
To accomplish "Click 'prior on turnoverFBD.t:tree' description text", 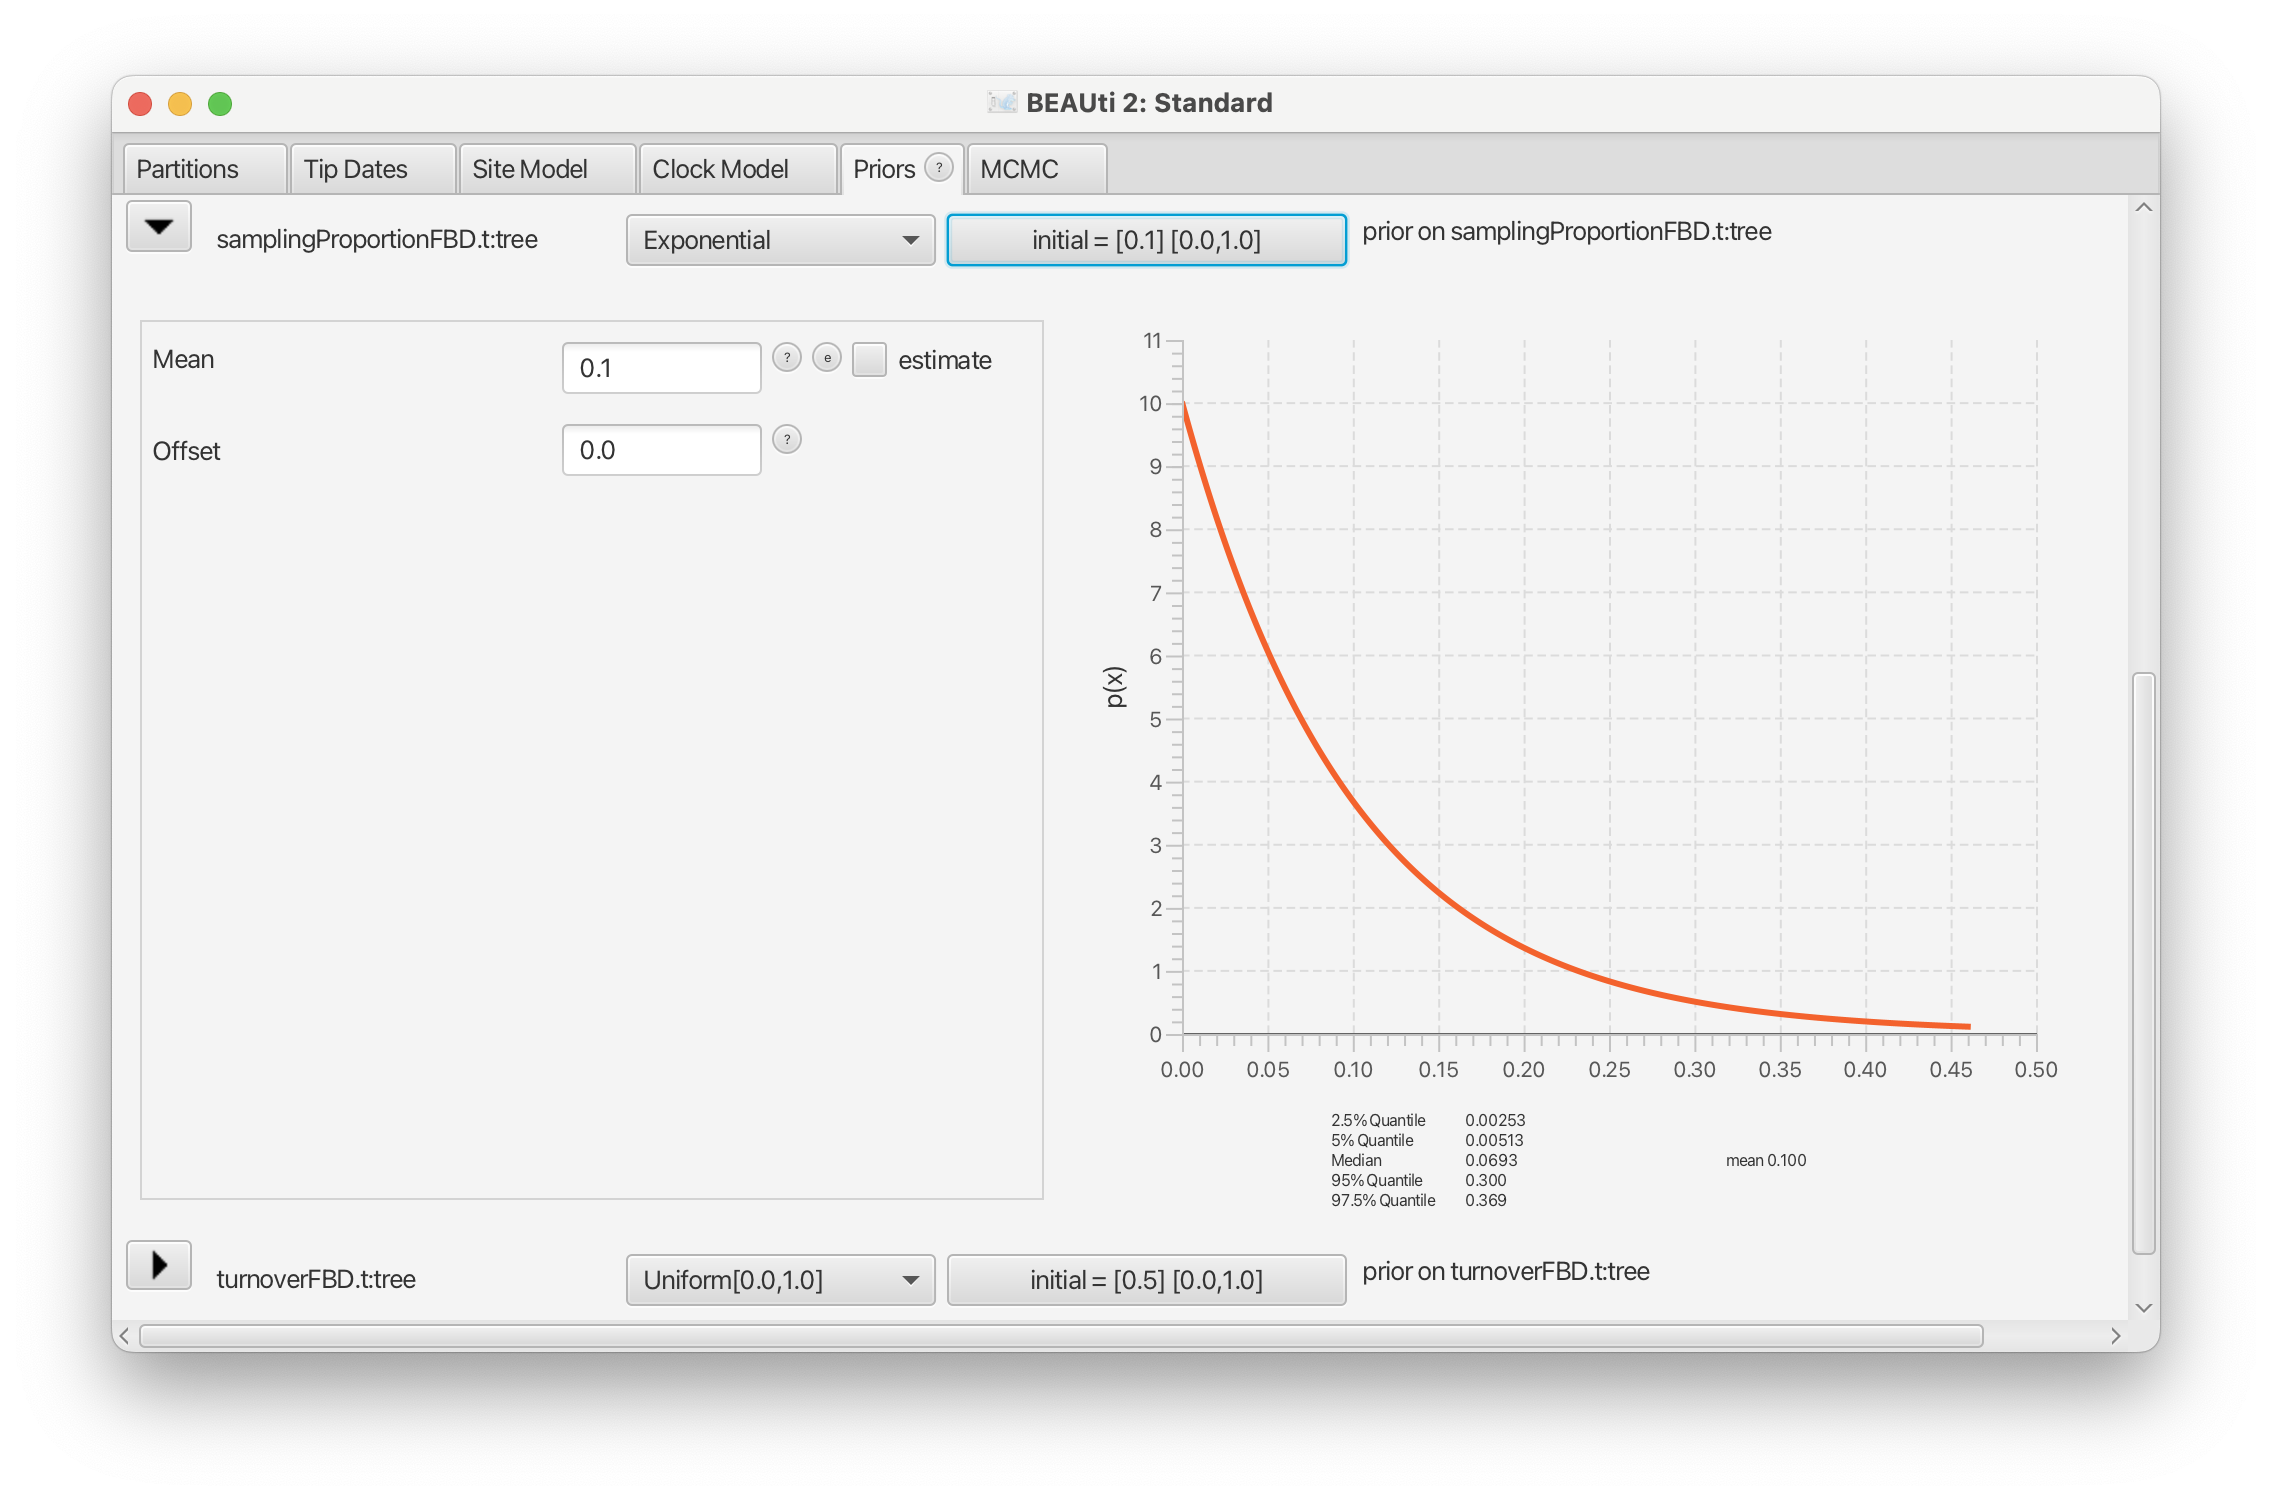I will coord(1506,1272).
